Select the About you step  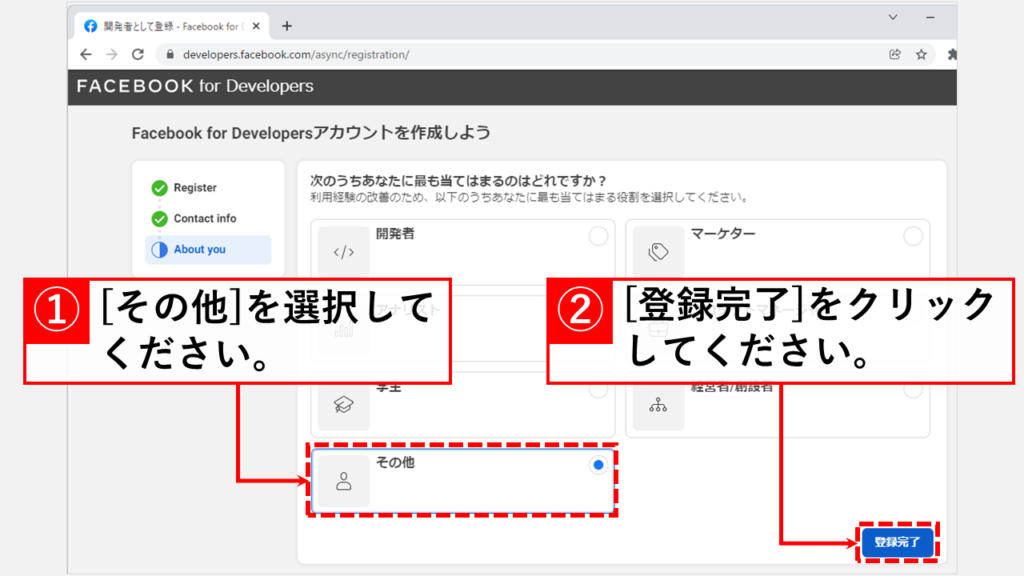click(x=199, y=250)
